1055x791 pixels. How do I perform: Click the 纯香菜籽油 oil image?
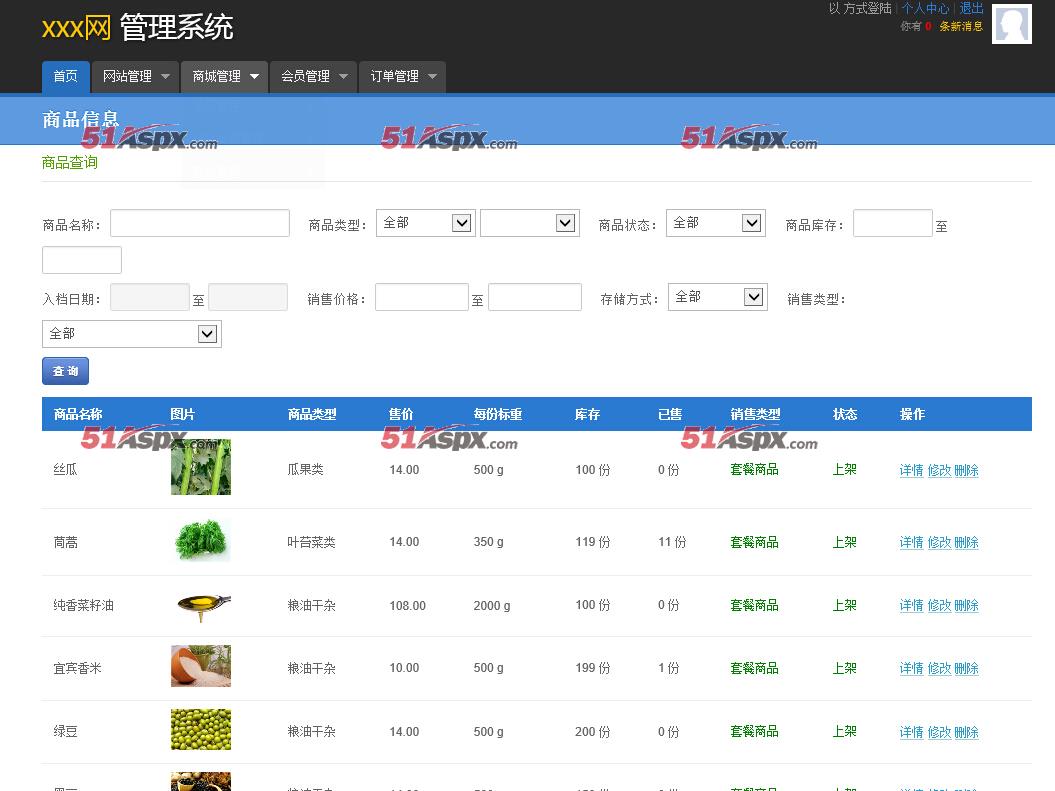[201, 605]
